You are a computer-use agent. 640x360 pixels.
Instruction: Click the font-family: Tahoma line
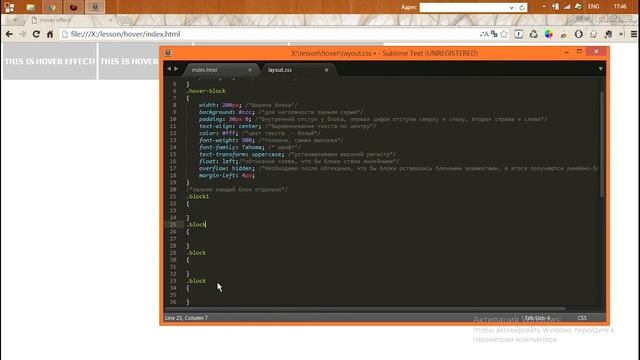(x=231, y=147)
